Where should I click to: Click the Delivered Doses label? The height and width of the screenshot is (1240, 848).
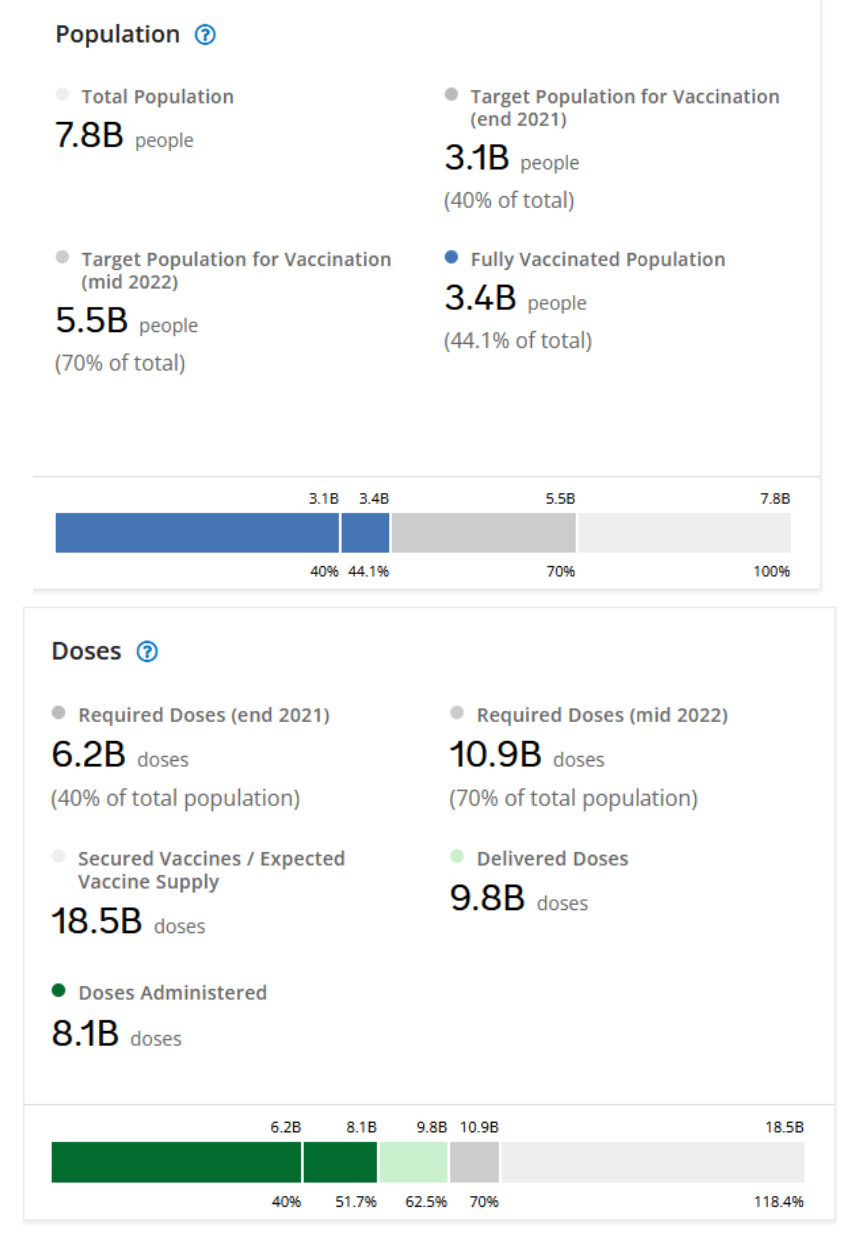pyautogui.click(x=552, y=859)
